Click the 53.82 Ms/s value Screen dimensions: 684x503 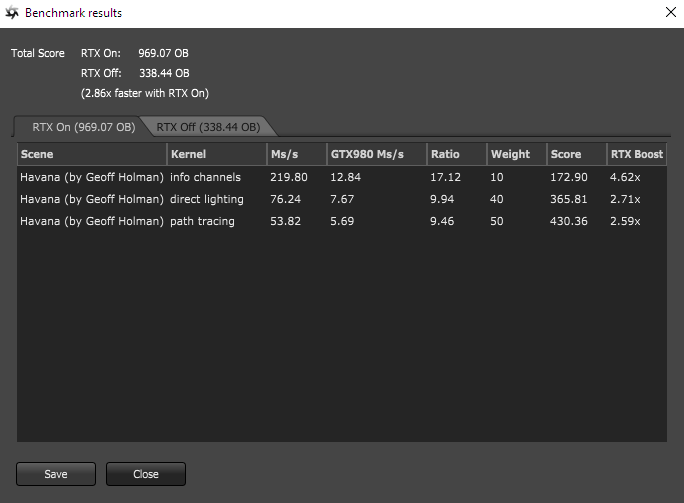pyautogui.click(x=285, y=221)
